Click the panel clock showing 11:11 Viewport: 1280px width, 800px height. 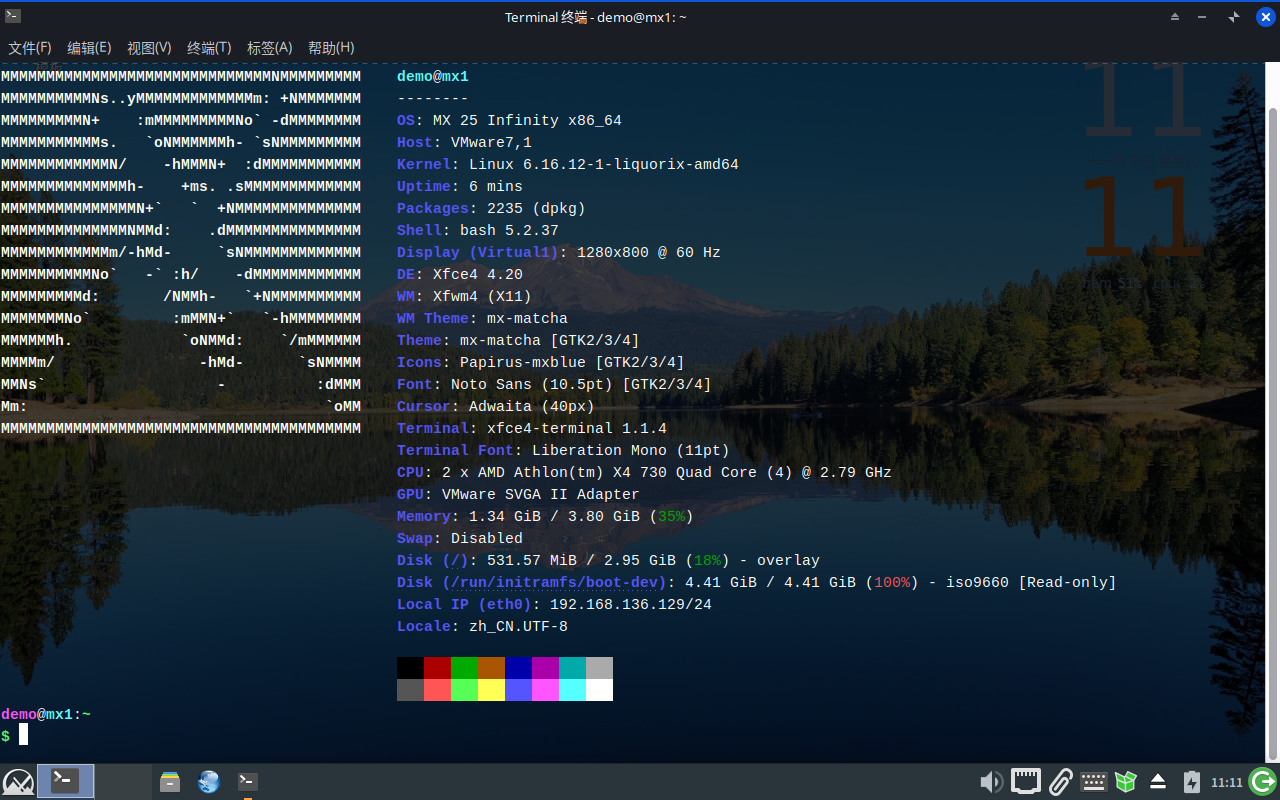(1226, 782)
